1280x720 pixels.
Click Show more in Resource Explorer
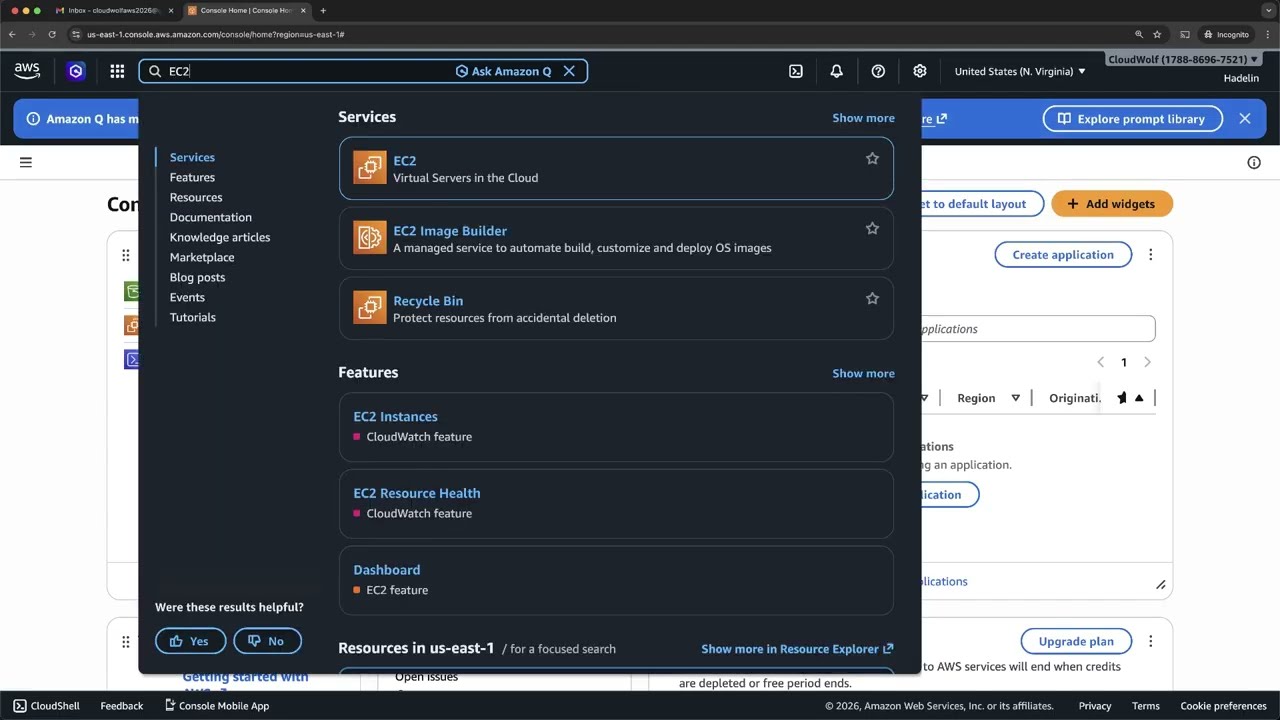click(x=797, y=649)
